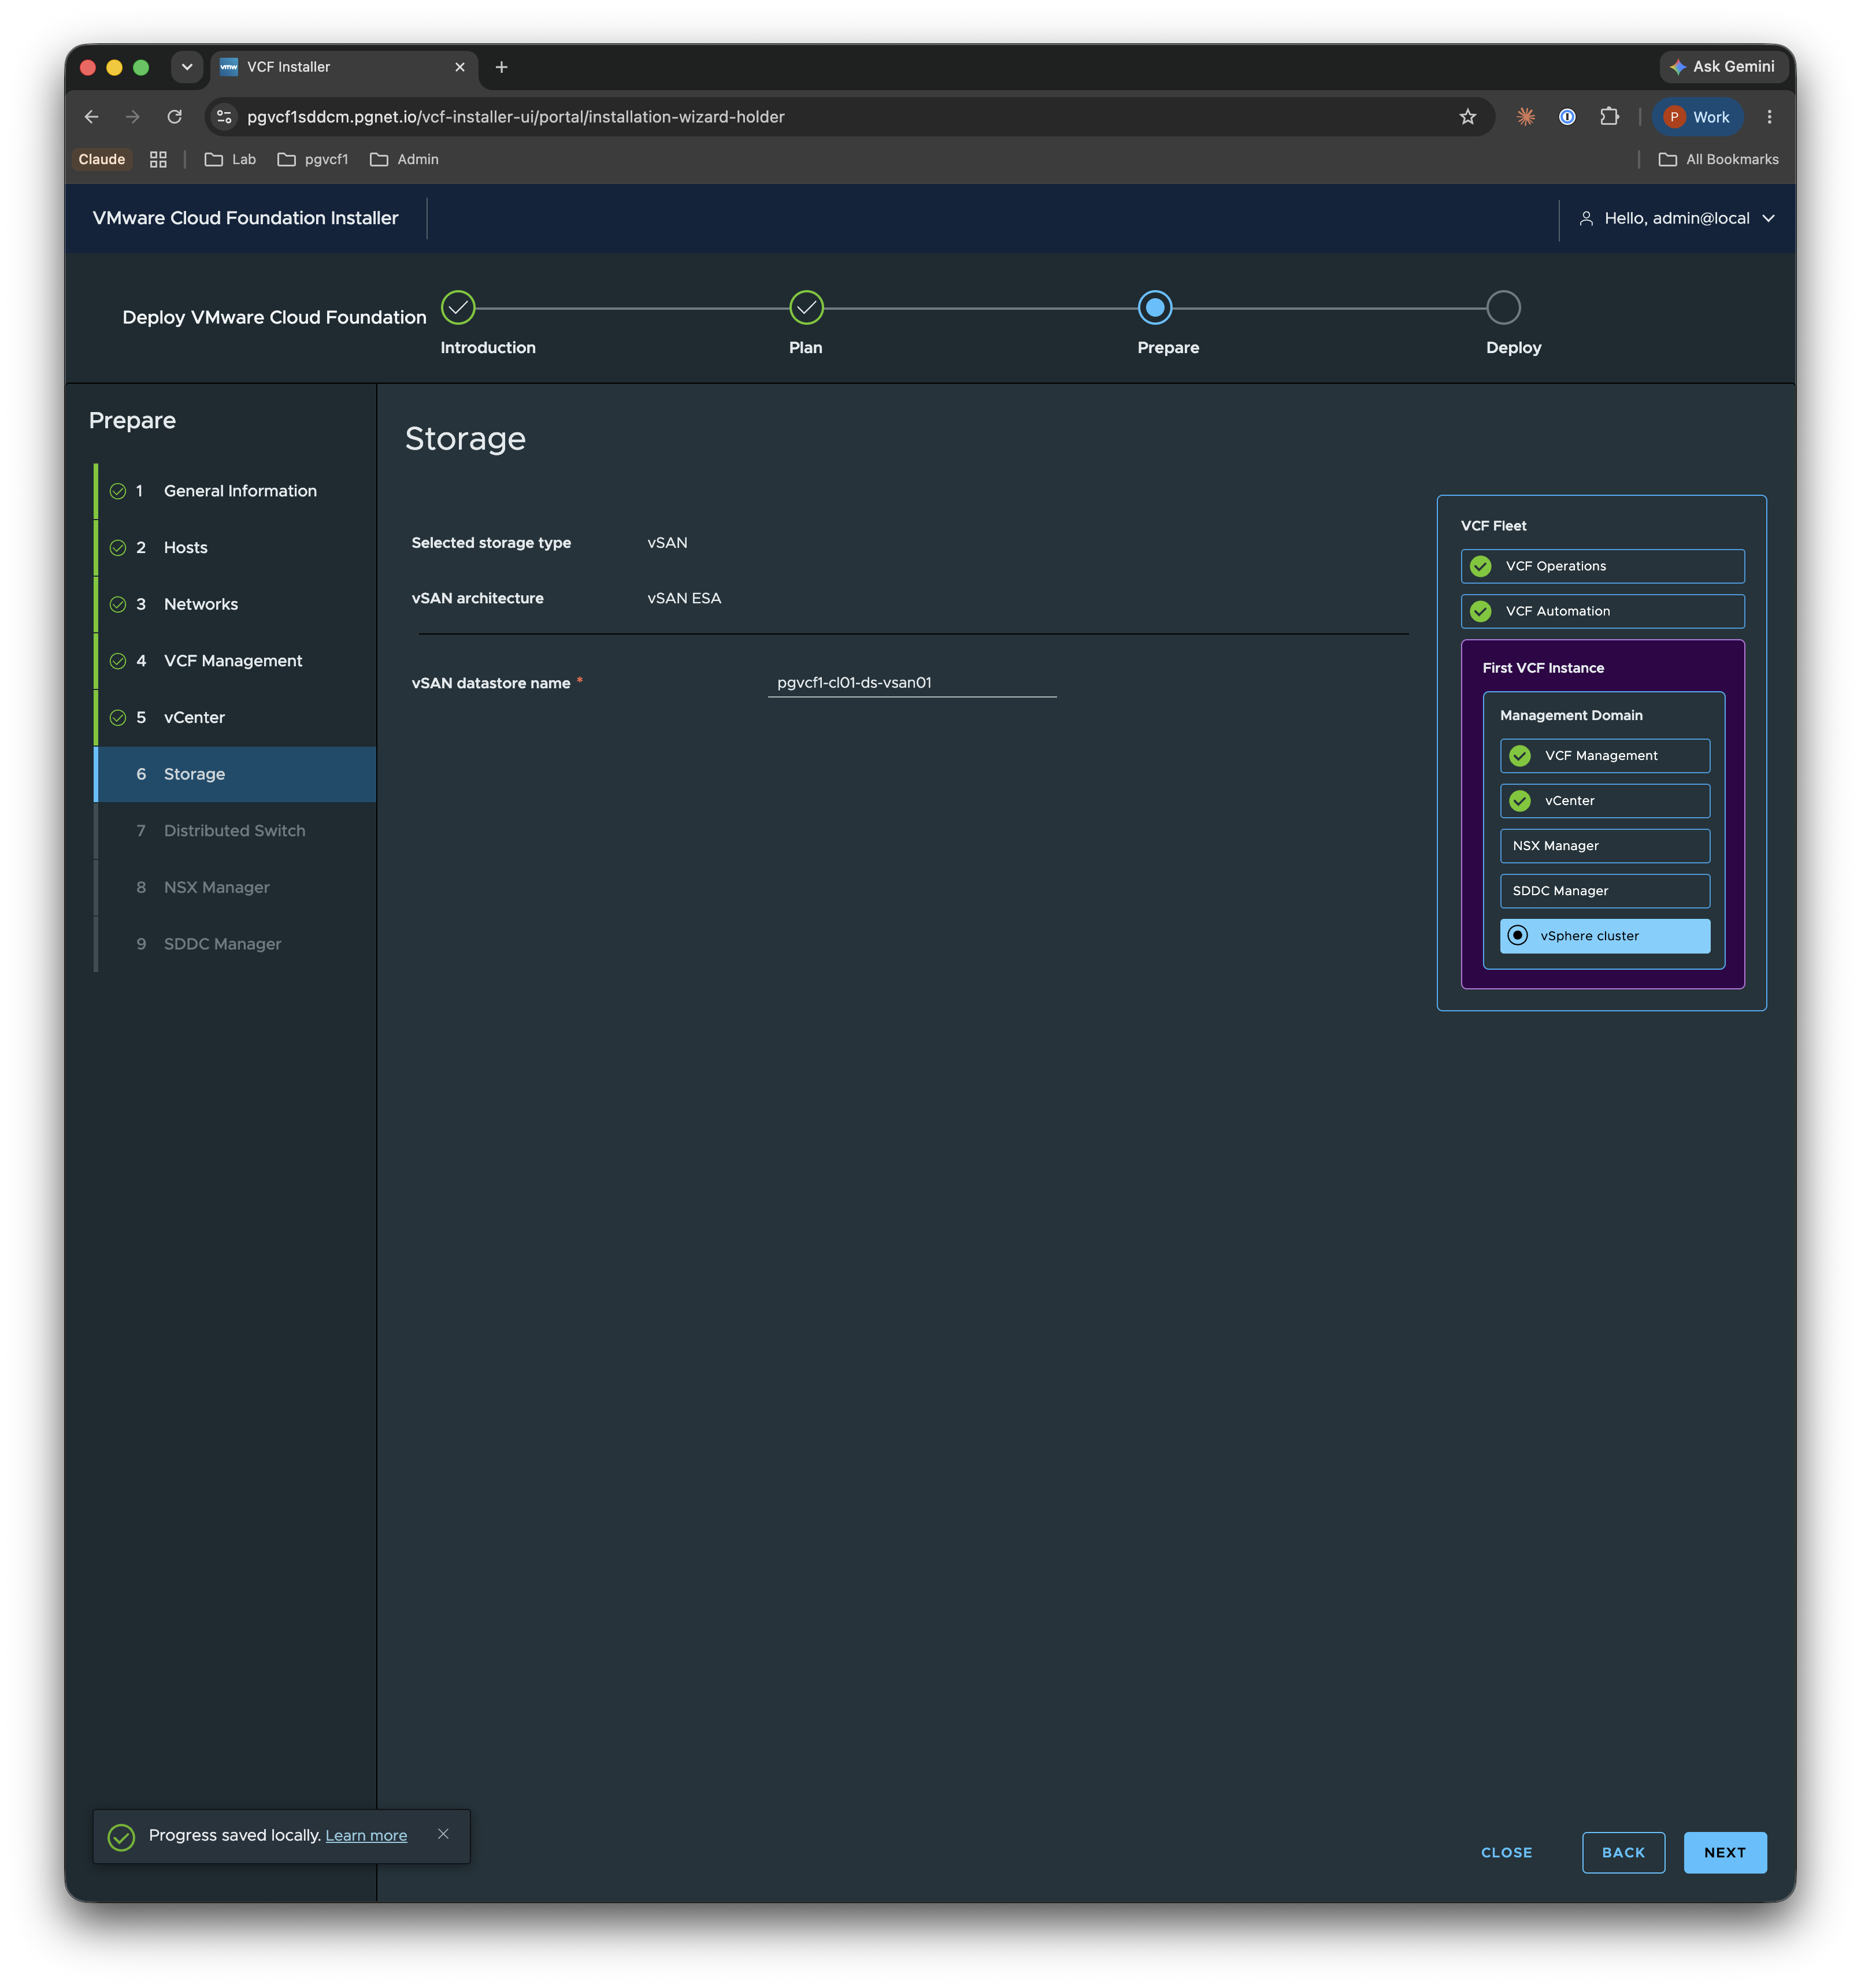Screen dimensions: 1861x1988
Task: Click green check icon beside VCF Operations
Action: [1480, 566]
